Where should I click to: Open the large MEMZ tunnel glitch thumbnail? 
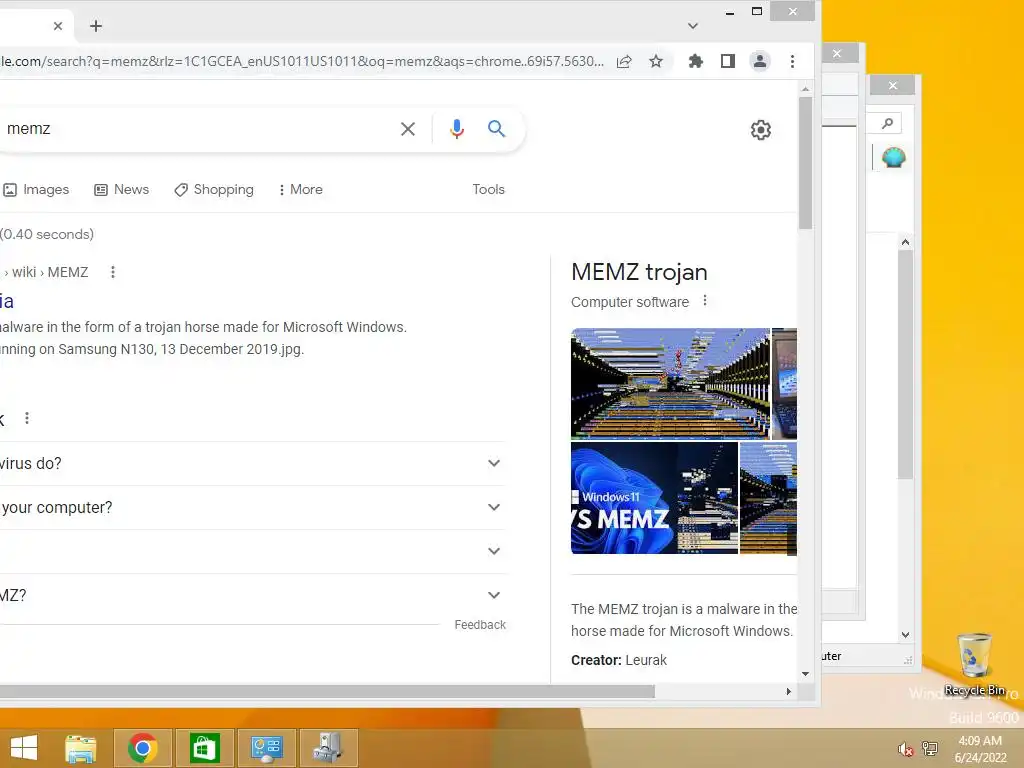pos(670,383)
